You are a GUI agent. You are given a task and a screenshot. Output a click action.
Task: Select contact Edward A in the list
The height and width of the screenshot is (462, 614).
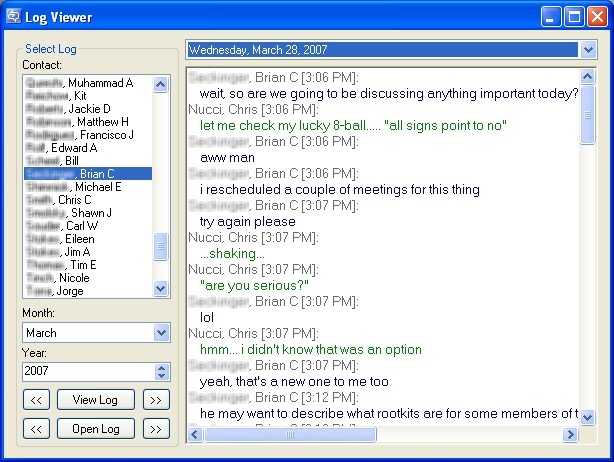(88, 148)
